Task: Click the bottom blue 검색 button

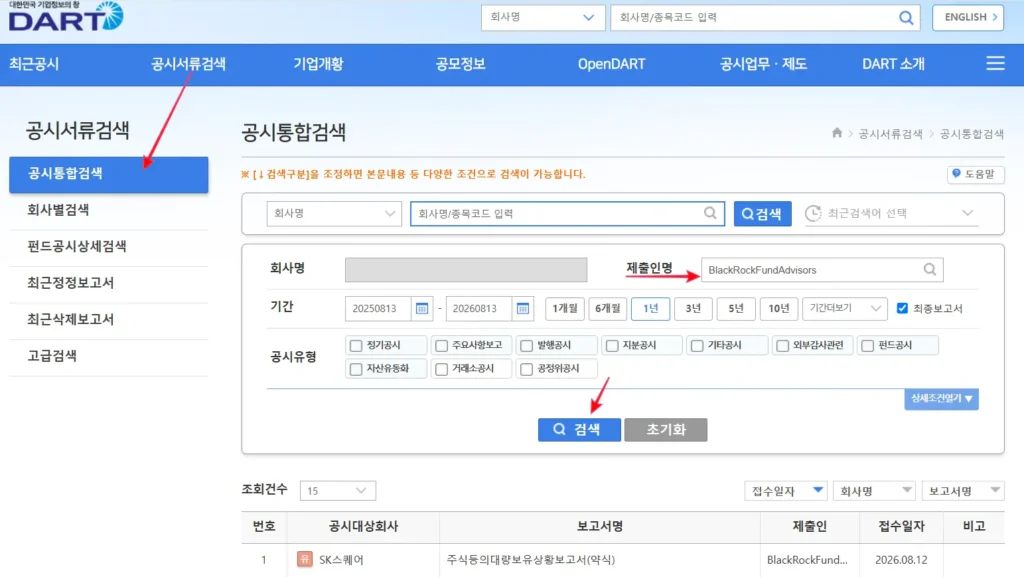Action: click(579, 429)
